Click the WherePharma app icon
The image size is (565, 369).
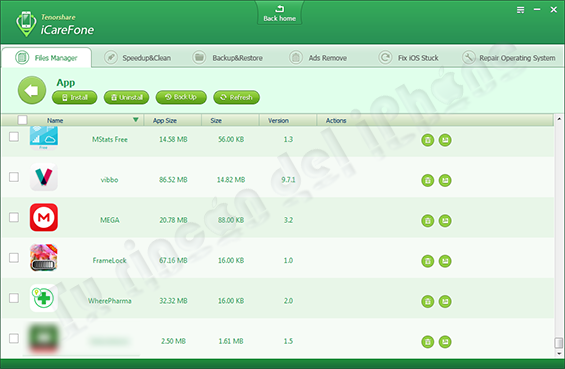44,298
